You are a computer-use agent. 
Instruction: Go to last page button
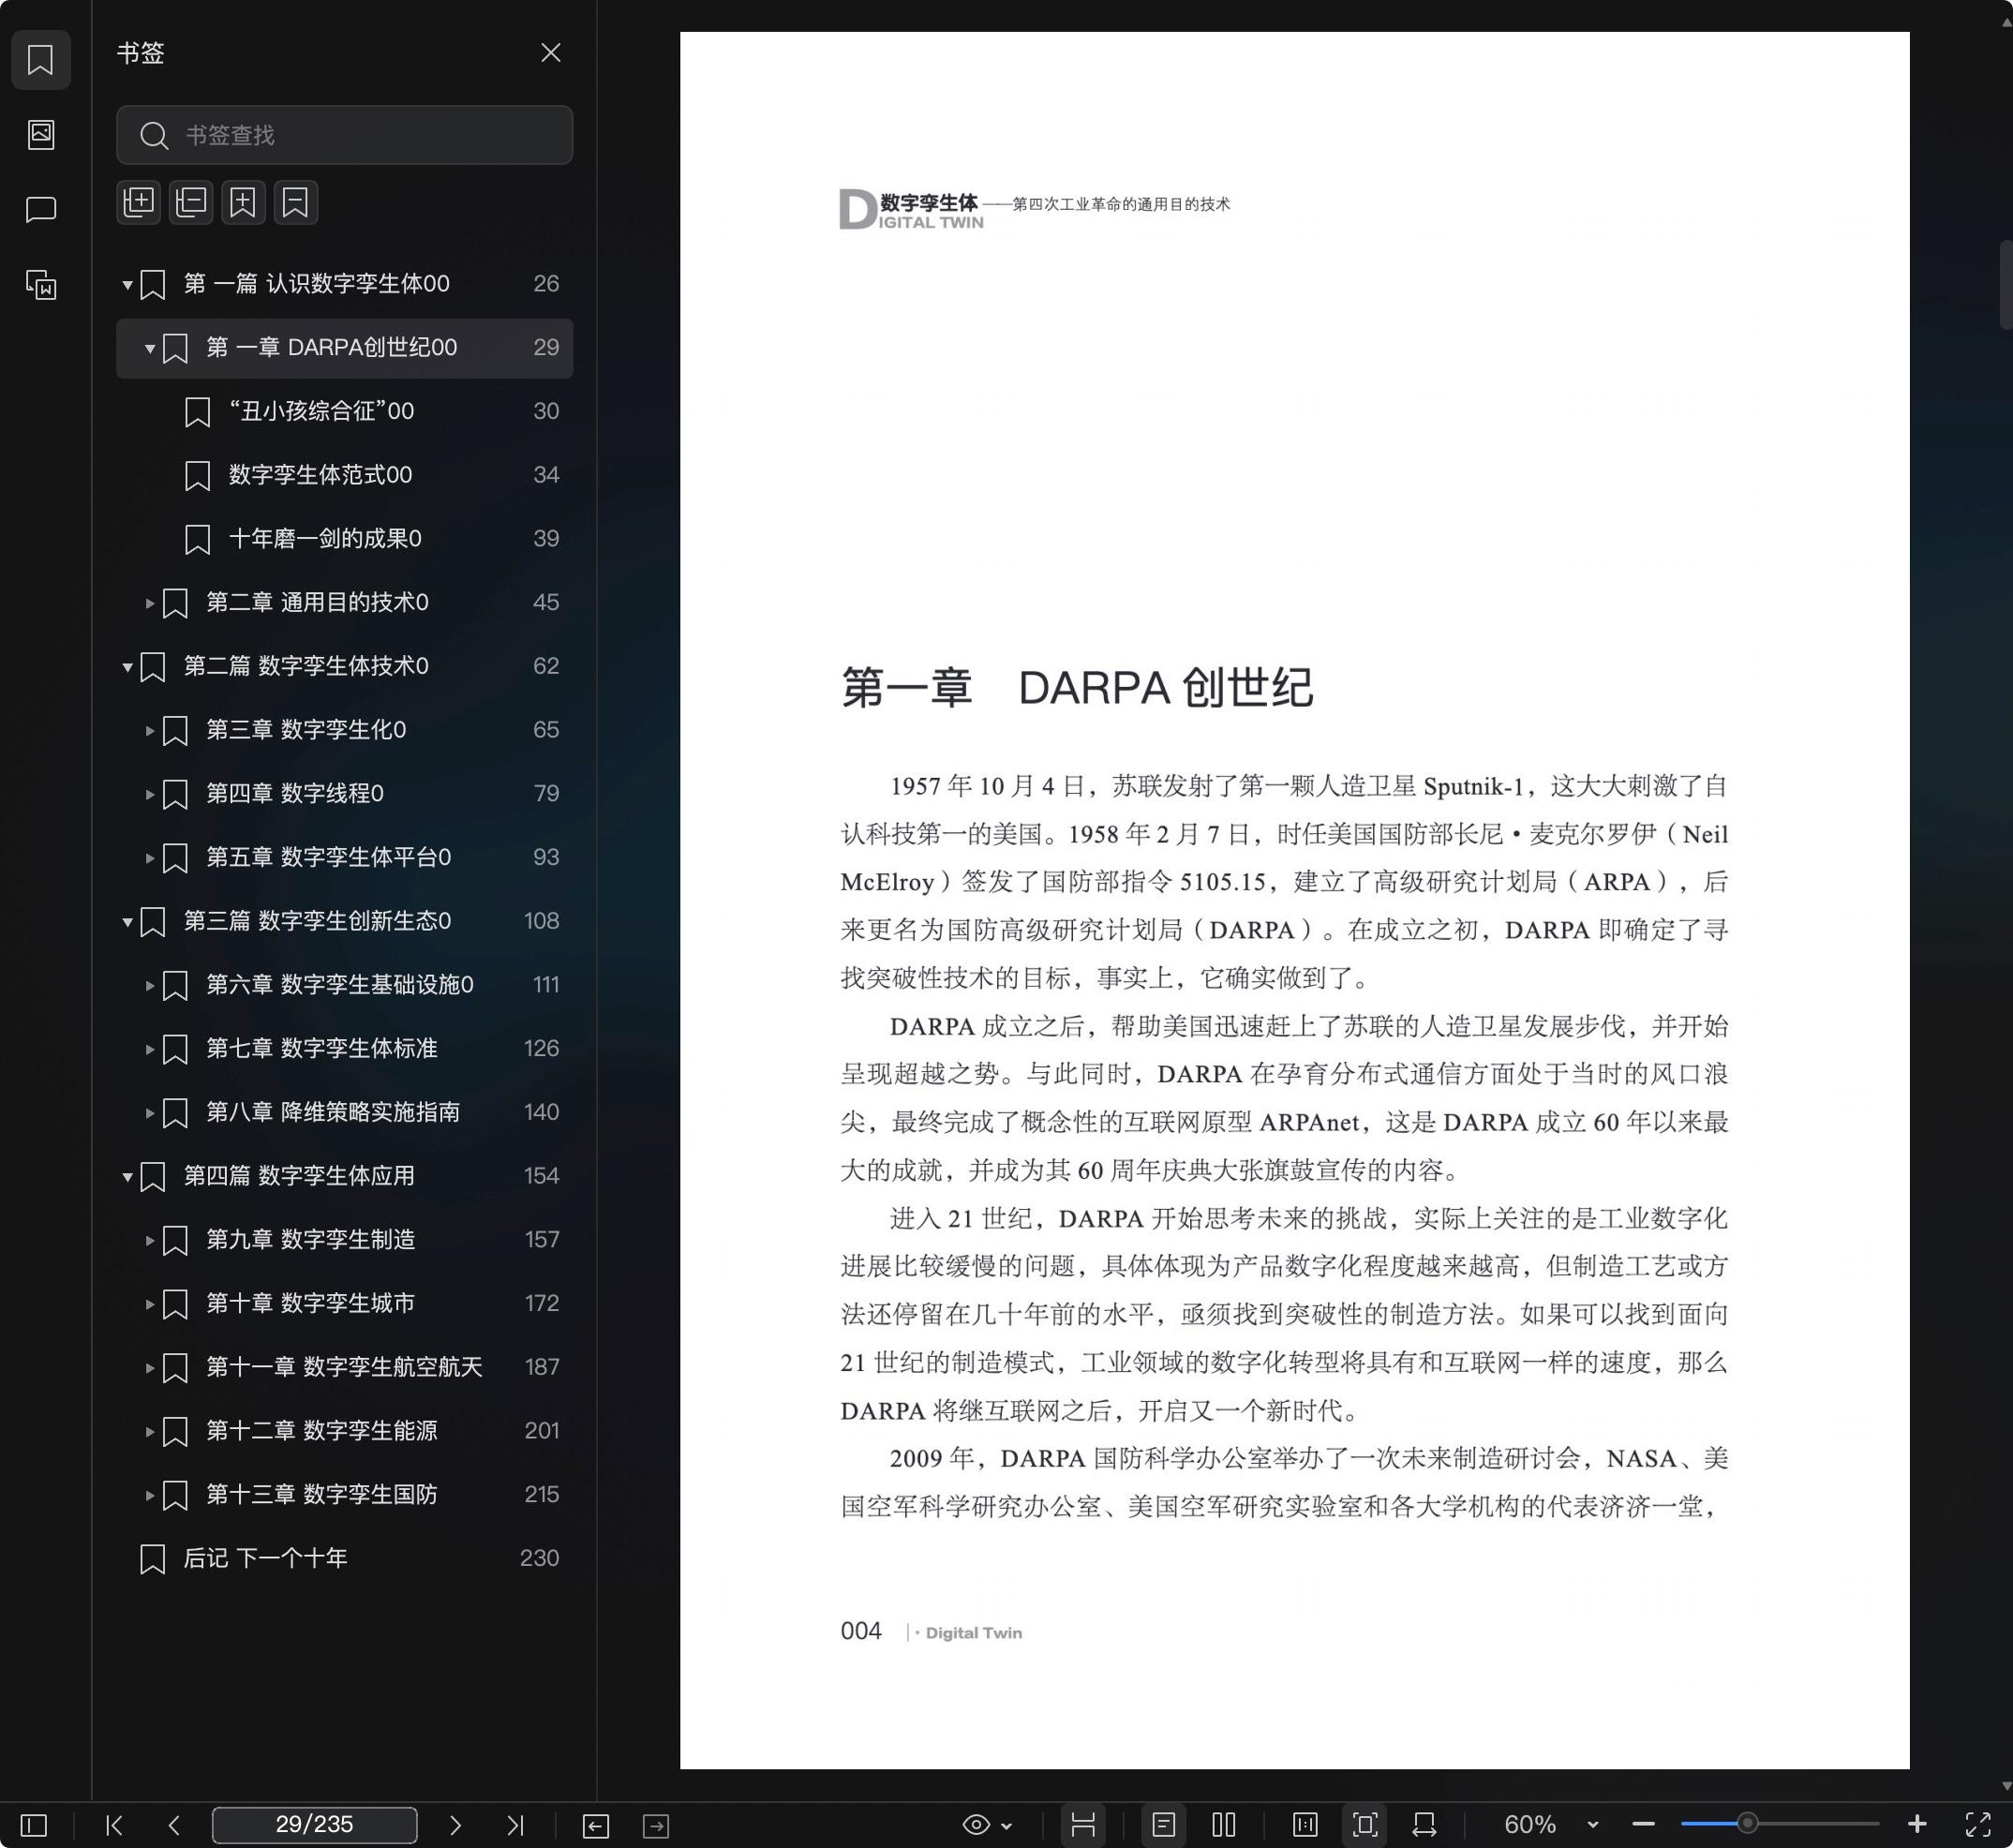(515, 1825)
